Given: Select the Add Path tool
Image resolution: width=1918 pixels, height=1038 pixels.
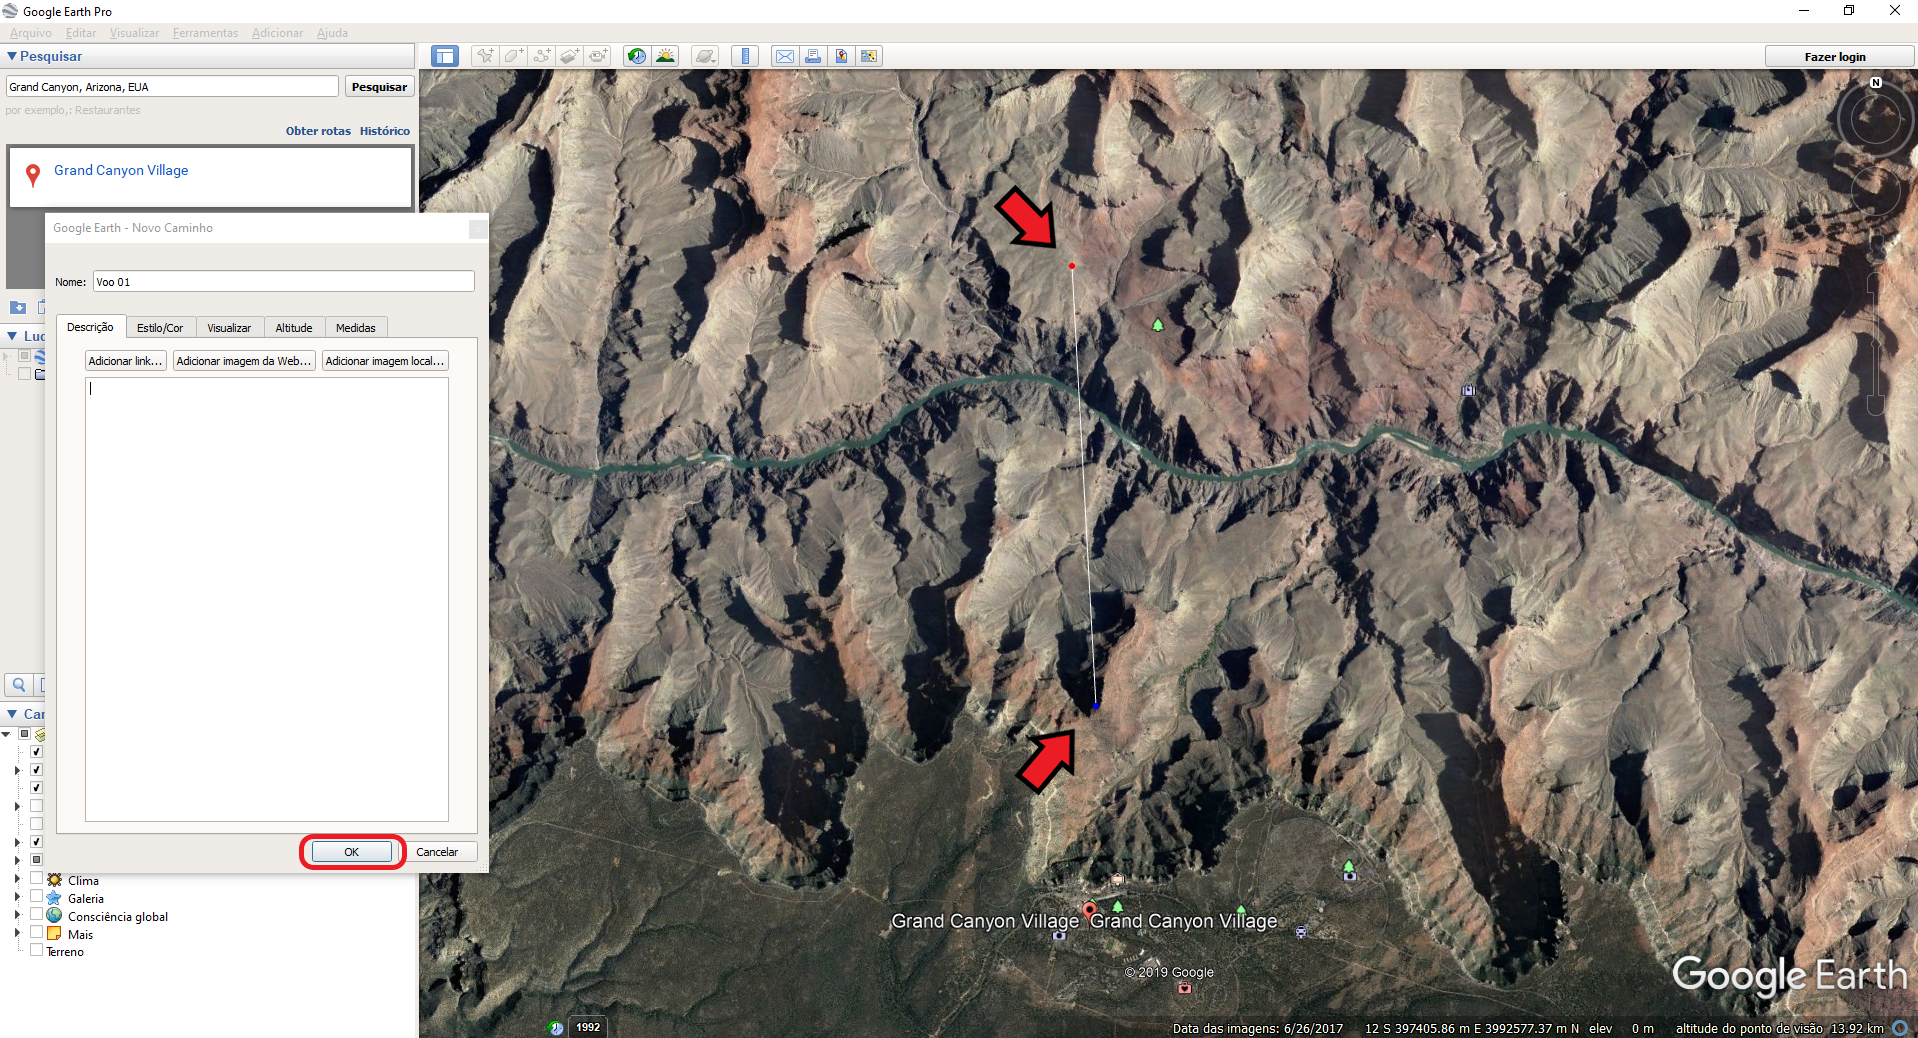Looking at the screenshot, I should tap(541, 56).
